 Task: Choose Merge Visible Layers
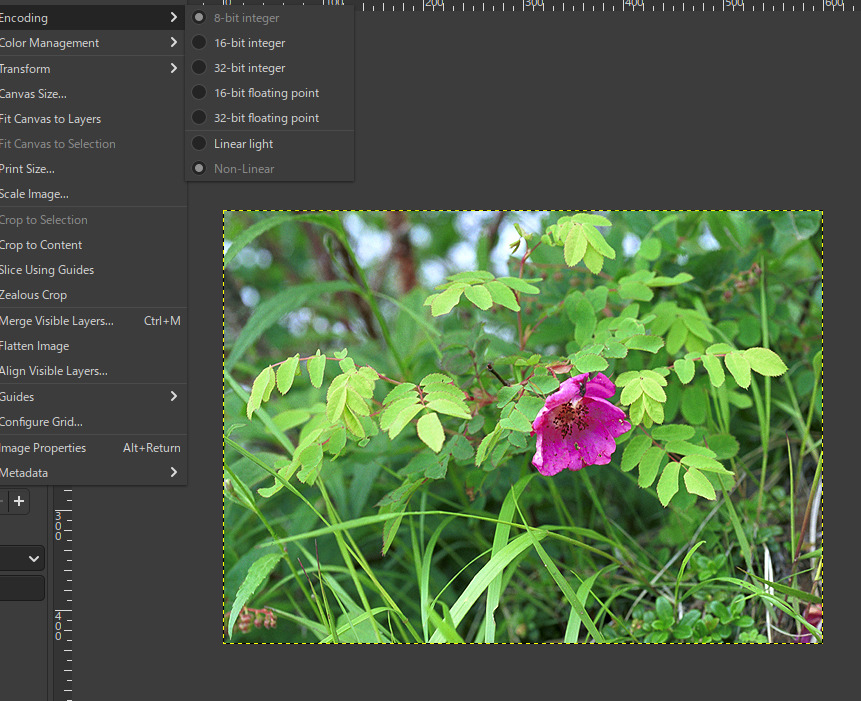pos(57,321)
